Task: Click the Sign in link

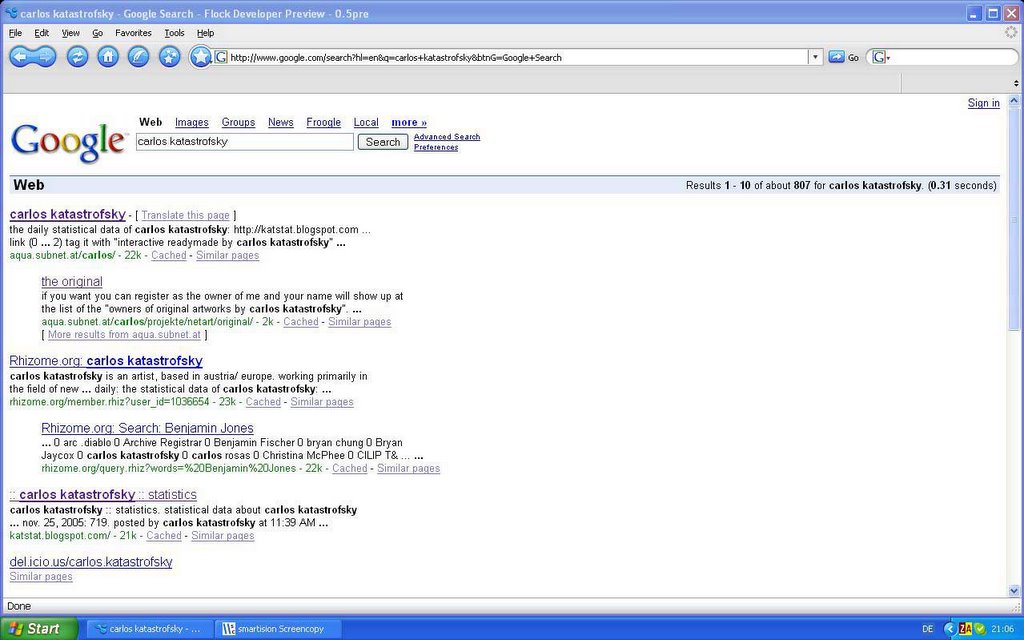Action: 984,103
